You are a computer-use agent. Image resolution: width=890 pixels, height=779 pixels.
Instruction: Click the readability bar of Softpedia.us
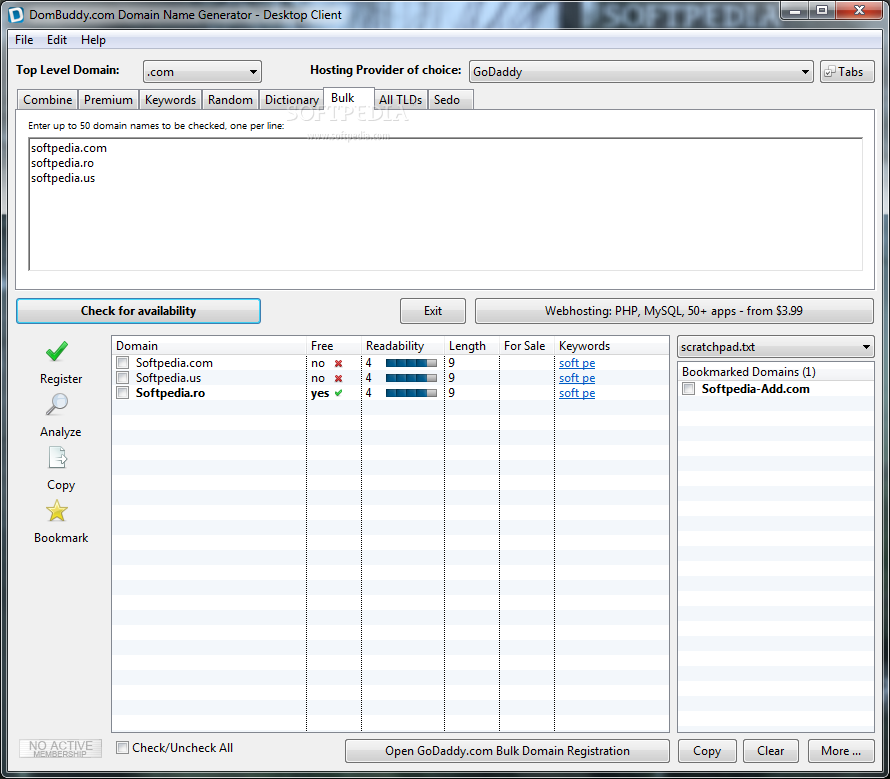[x=412, y=378]
